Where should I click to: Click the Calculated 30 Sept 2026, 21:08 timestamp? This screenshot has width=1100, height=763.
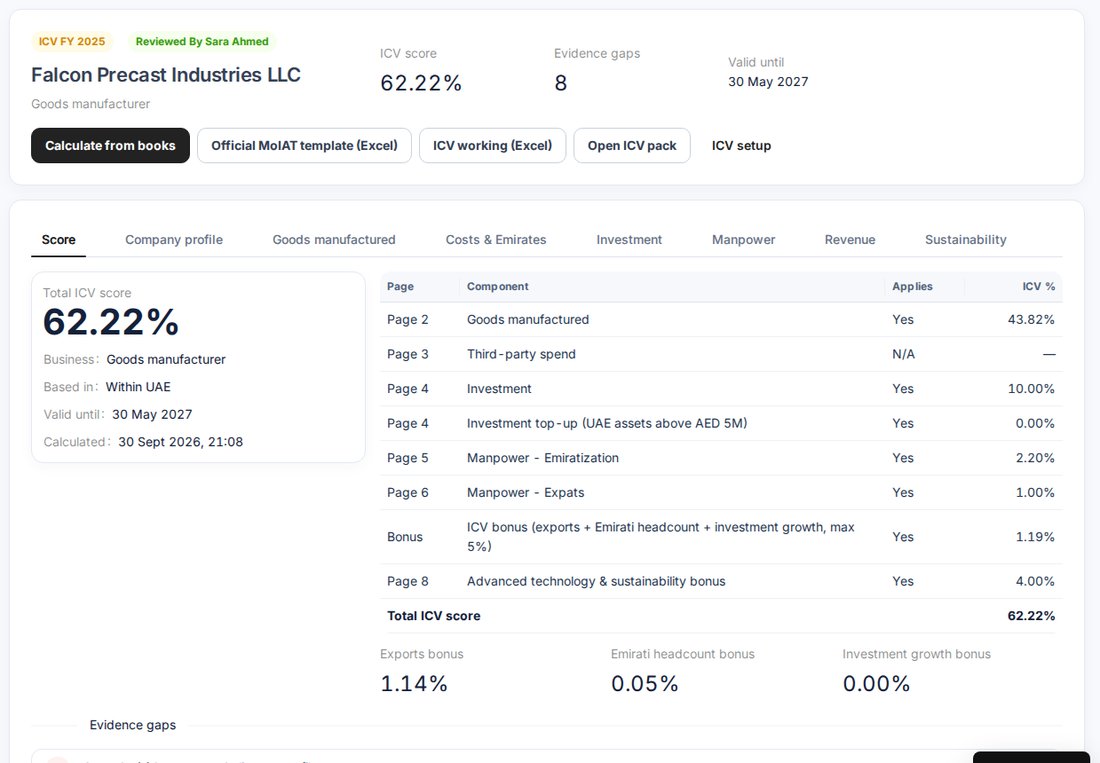pyautogui.click(x=180, y=442)
